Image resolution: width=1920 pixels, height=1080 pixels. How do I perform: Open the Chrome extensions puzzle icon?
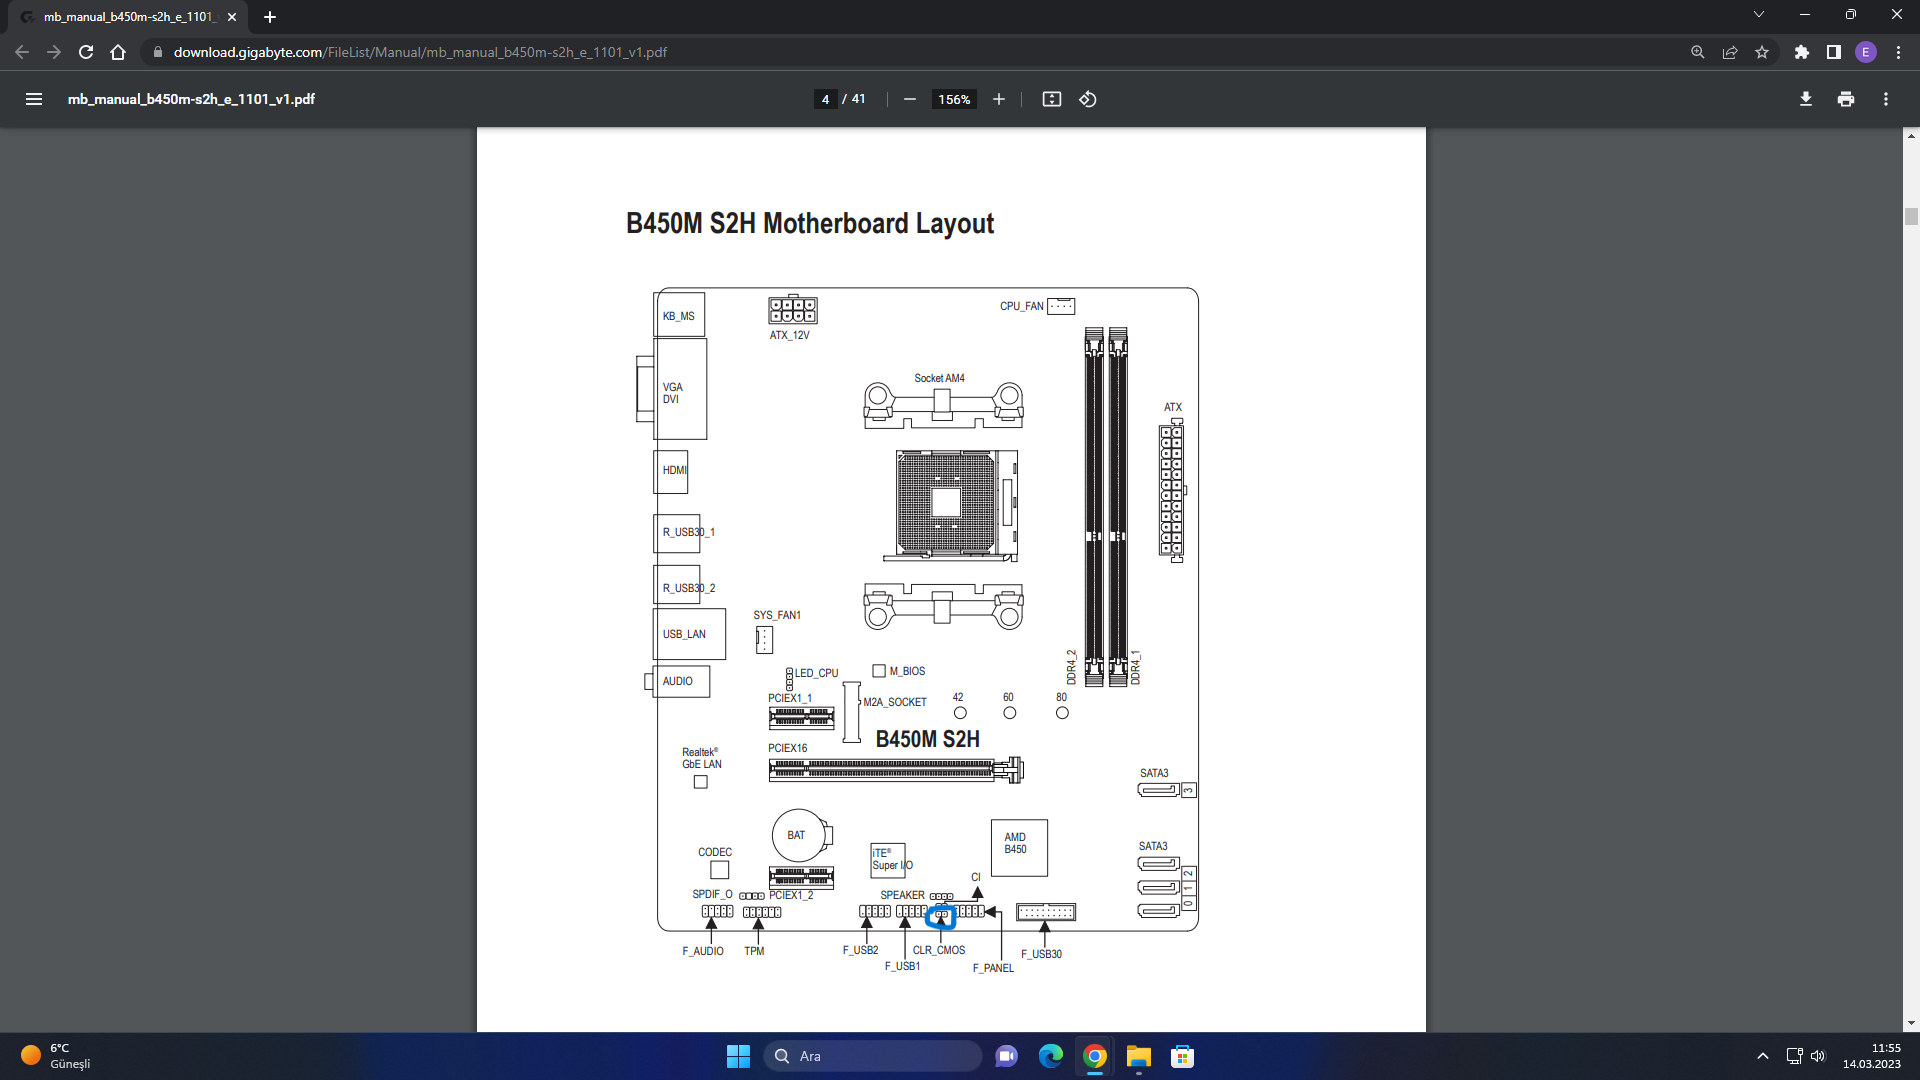click(1801, 52)
